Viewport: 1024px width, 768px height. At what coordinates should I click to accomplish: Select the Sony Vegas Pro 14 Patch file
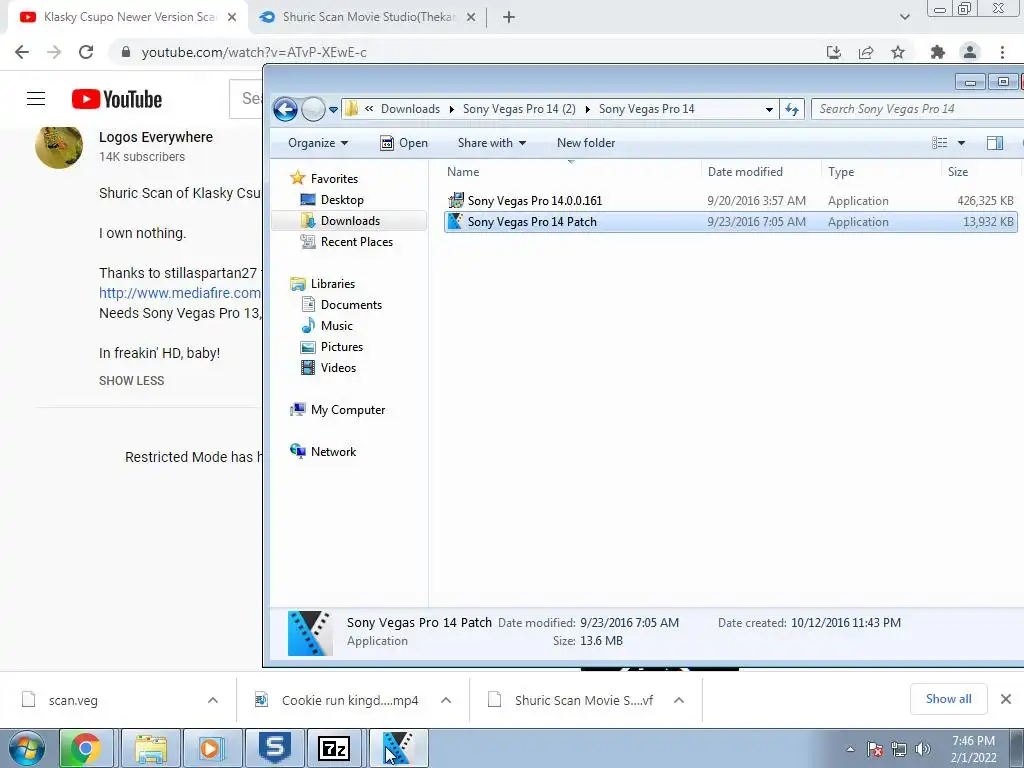tap(730, 221)
